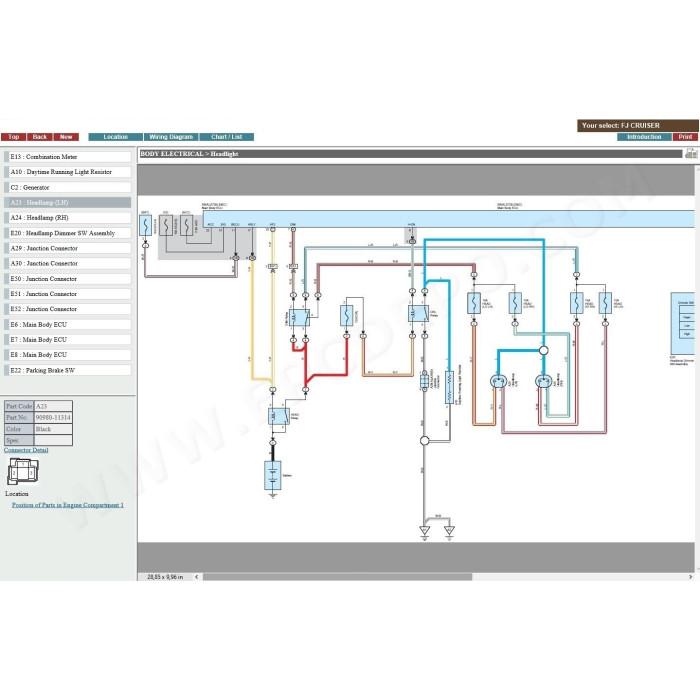Select E13 : Combination Meter in list
The width and height of the screenshot is (700, 700).
tap(67, 157)
